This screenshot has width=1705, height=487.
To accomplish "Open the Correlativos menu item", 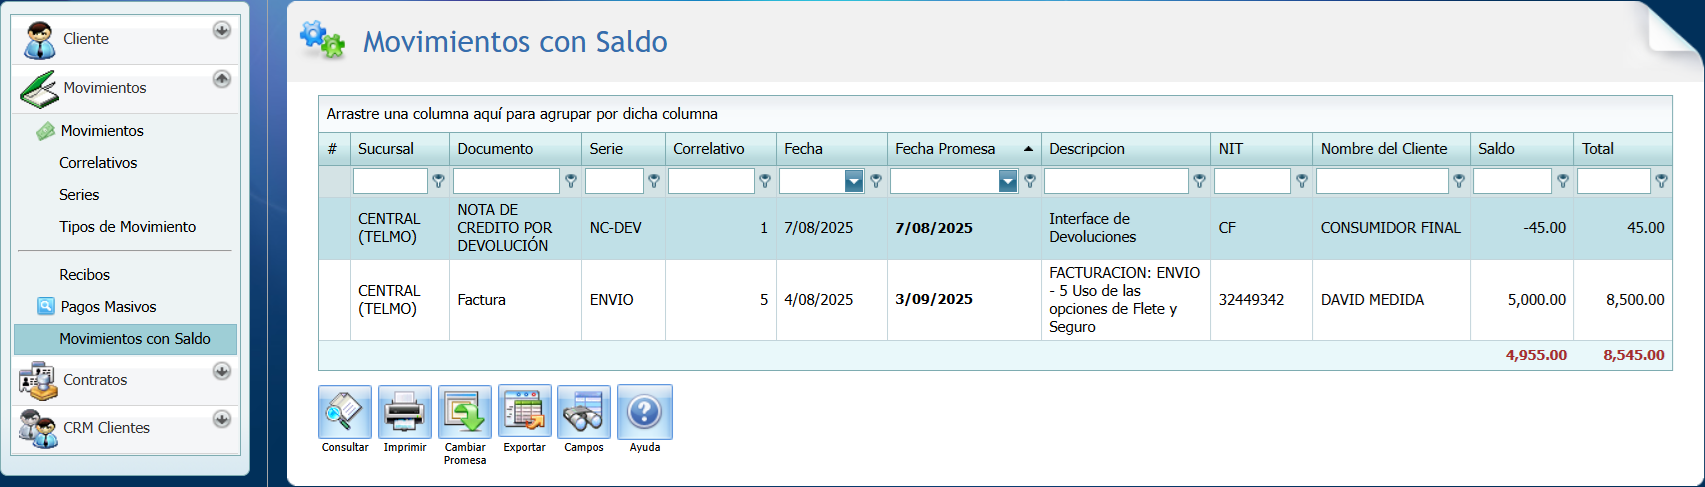I will (98, 163).
